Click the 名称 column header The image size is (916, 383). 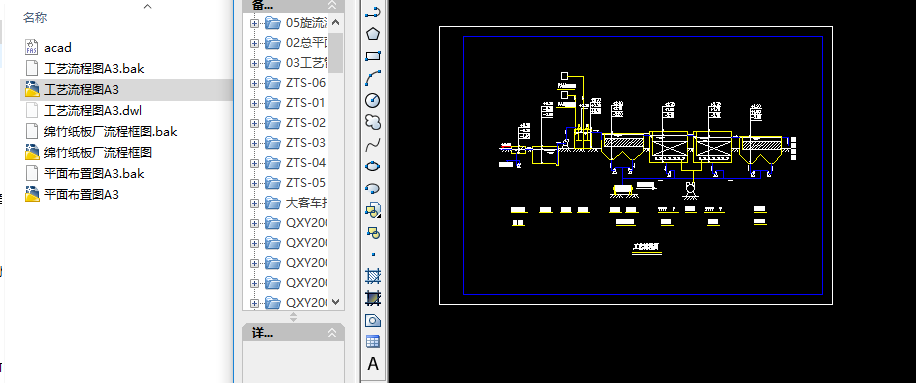pyautogui.click(x=35, y=18)
